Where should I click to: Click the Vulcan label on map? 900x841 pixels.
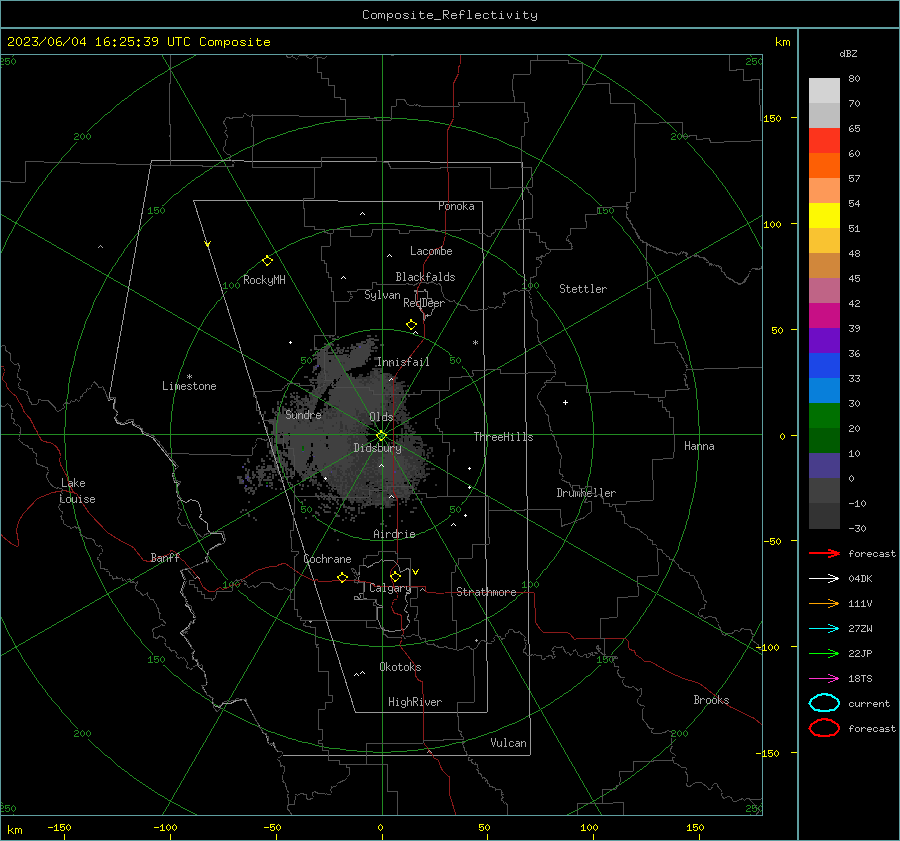pyautogui.click(x=508, y=743)
